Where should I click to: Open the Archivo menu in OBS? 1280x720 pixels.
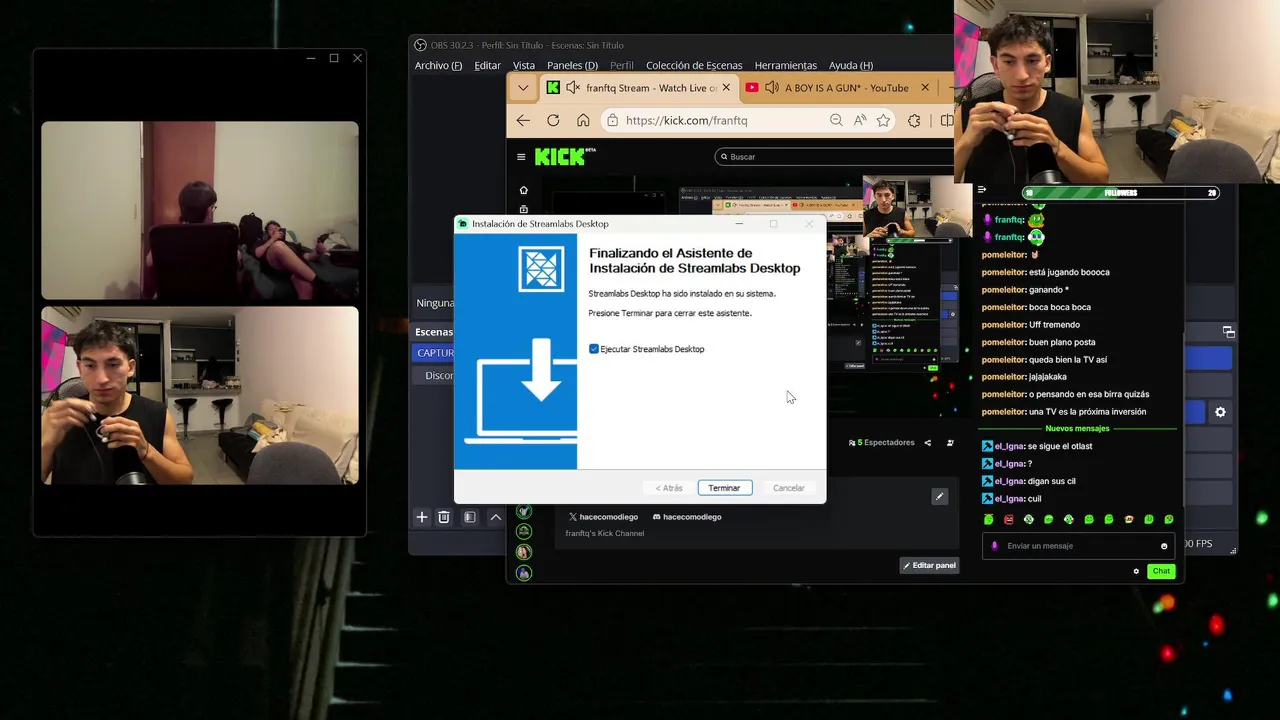(438, 65)
